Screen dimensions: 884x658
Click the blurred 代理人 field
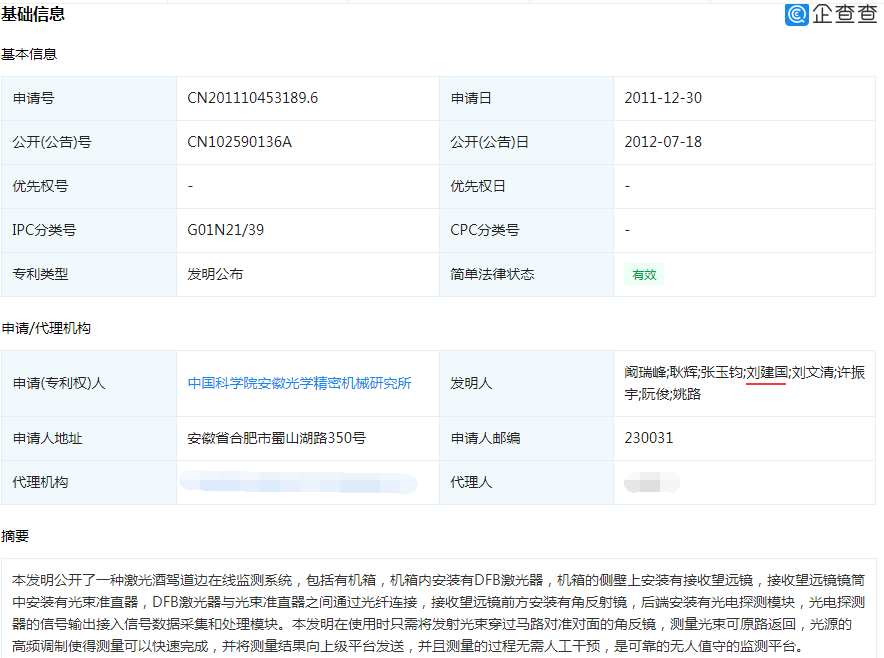point(651,482)
